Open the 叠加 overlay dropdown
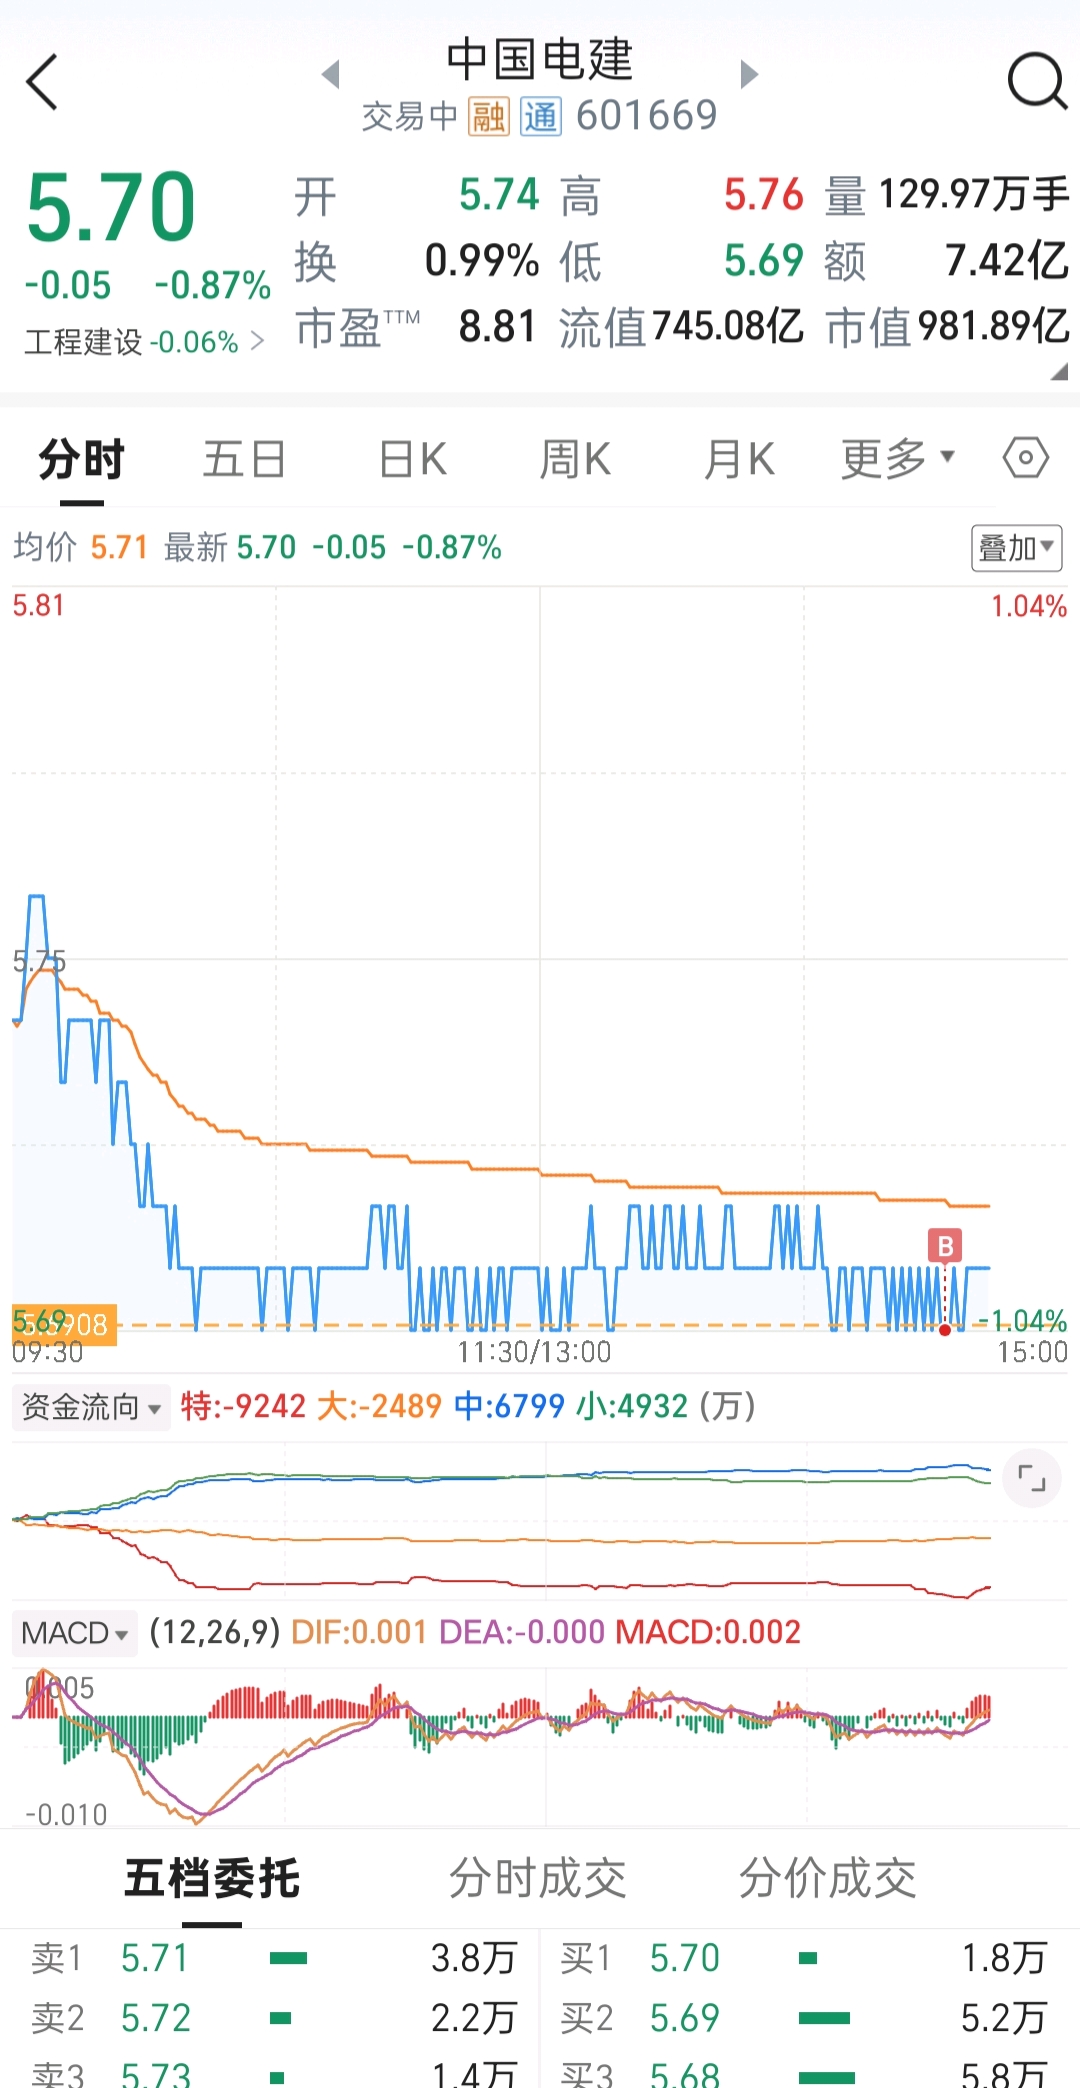The width and height of the screenshot is (1080, 2088). click(1016, 548)
